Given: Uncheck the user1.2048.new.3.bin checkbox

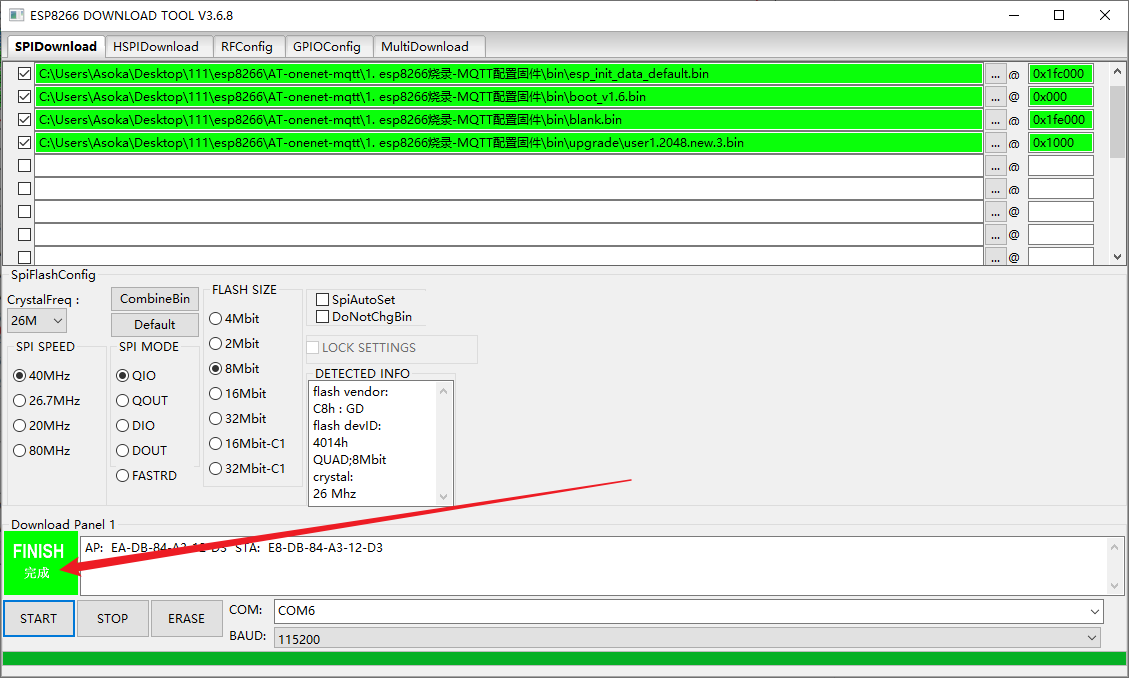Looking at the screenshot, I should coord(24,143).
